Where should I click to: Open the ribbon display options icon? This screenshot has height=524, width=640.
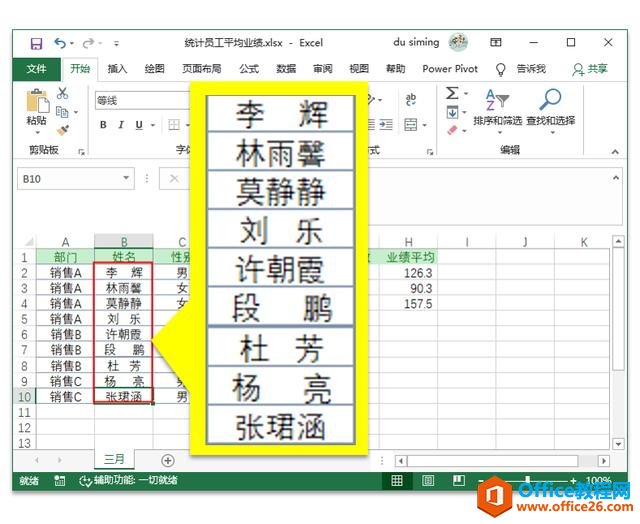tap(496, 42)
